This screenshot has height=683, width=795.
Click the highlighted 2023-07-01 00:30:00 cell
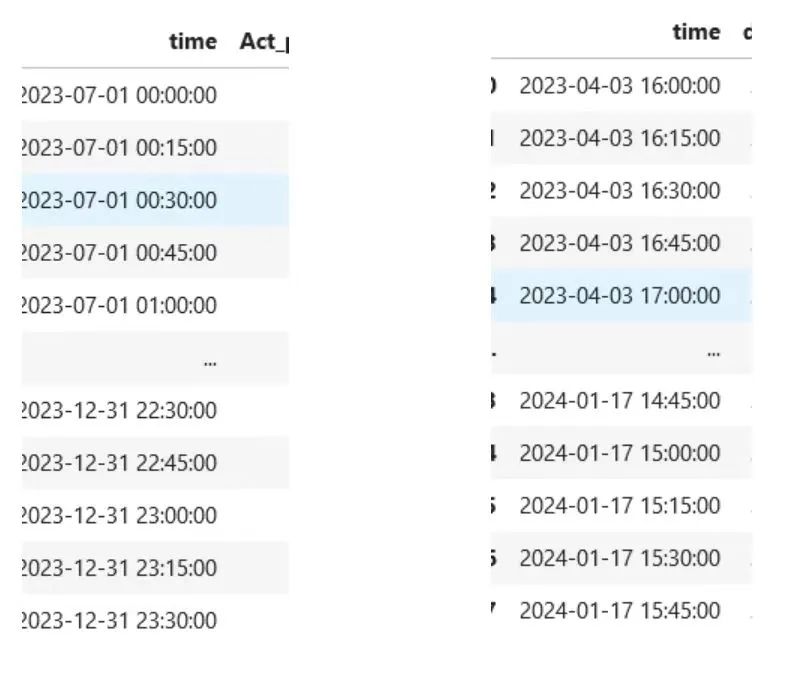pyautogui.click(x=120, y=200)
